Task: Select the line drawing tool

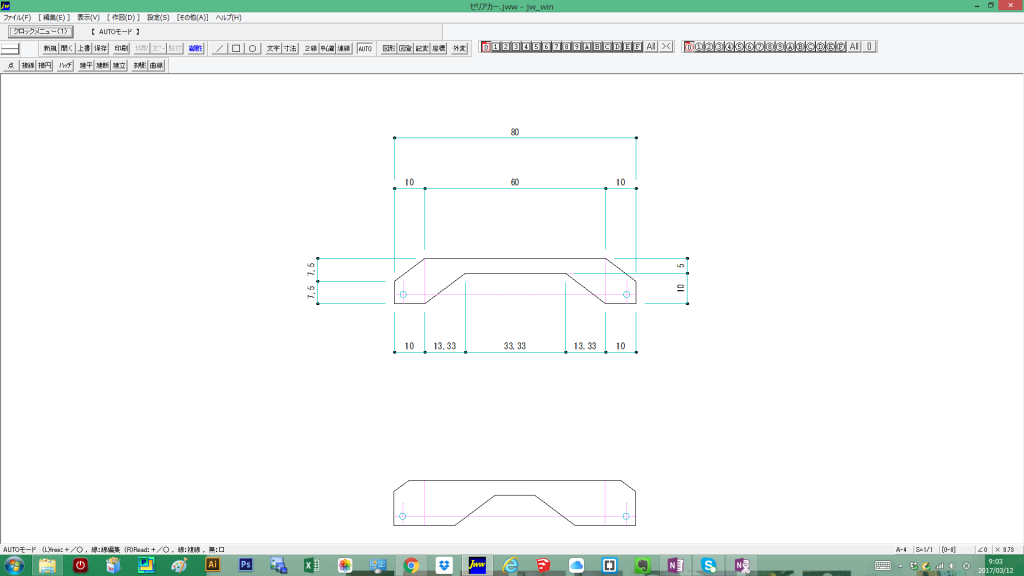Action: tap(220, 48)
